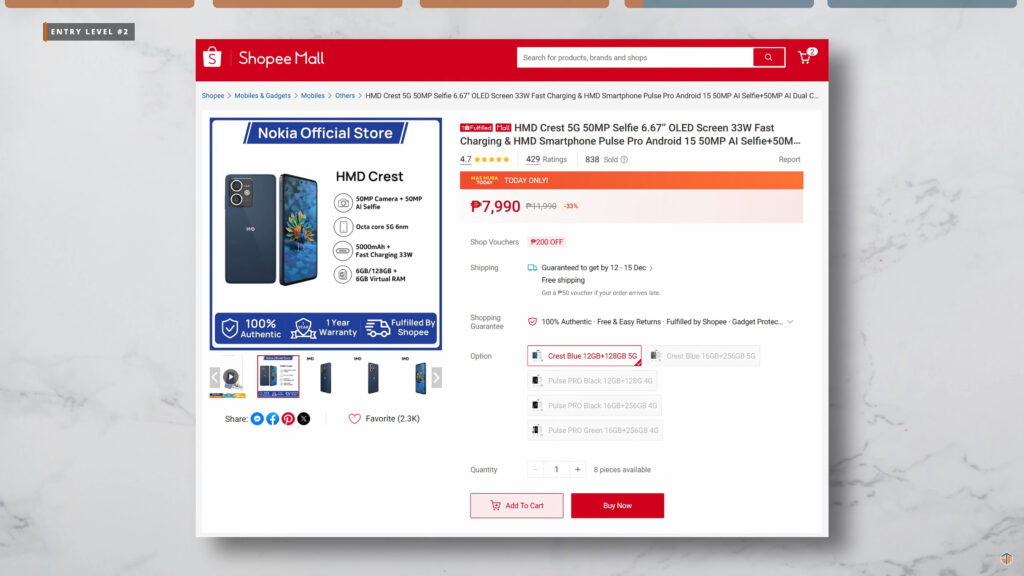The height and width of the screenshot is (576, 1024).
Task: Toggle the Favorite heart icon
Action: click(x=355, y=419)
